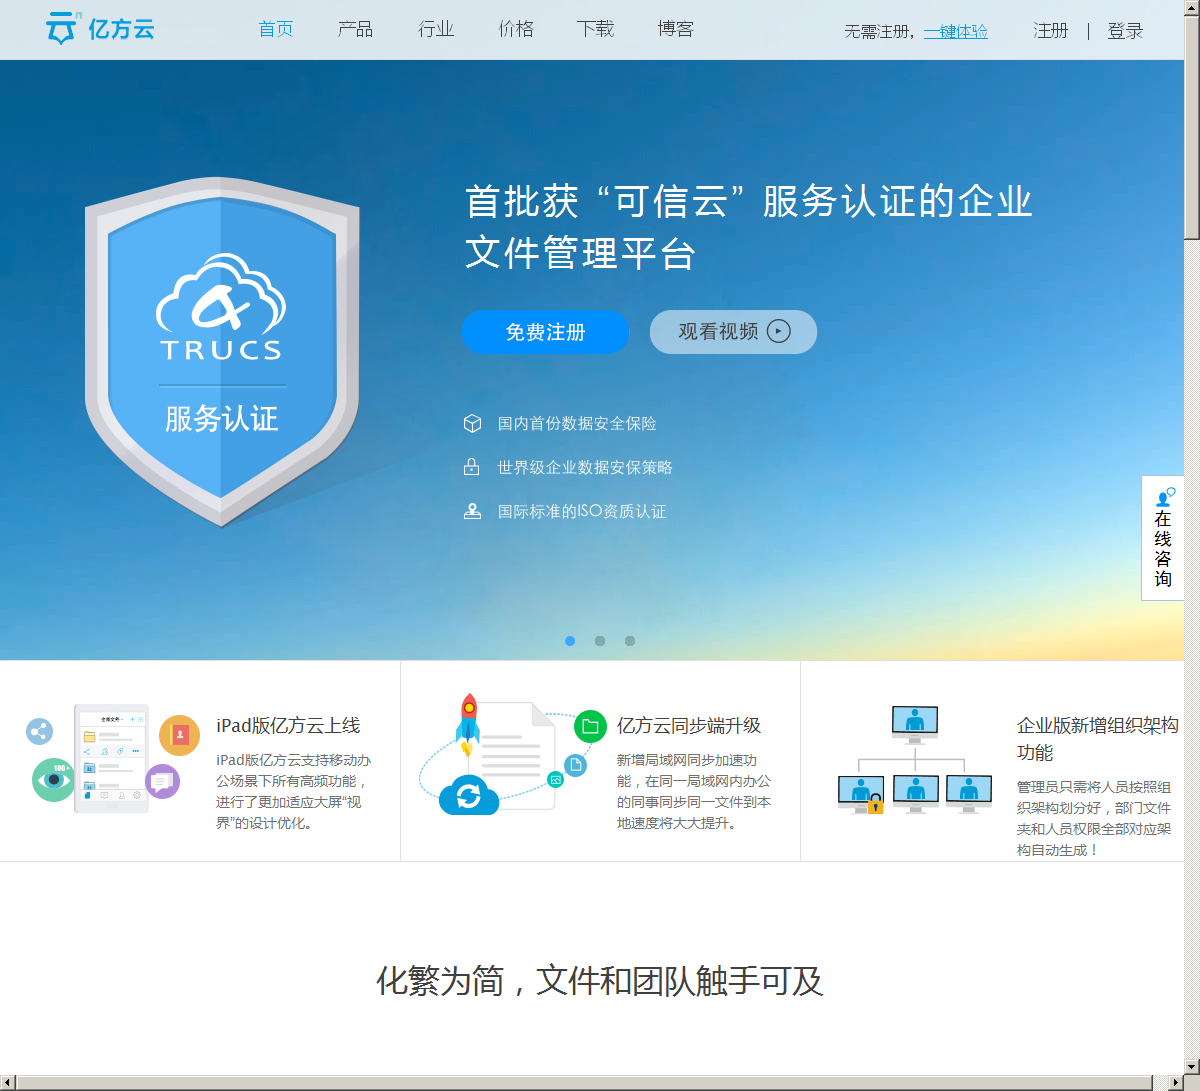Image resolution: width=1200 pixels, height=1091 pixels.
Task: Click the 一键体验 link
Action: pyautogui.click(x=956, y=31)
